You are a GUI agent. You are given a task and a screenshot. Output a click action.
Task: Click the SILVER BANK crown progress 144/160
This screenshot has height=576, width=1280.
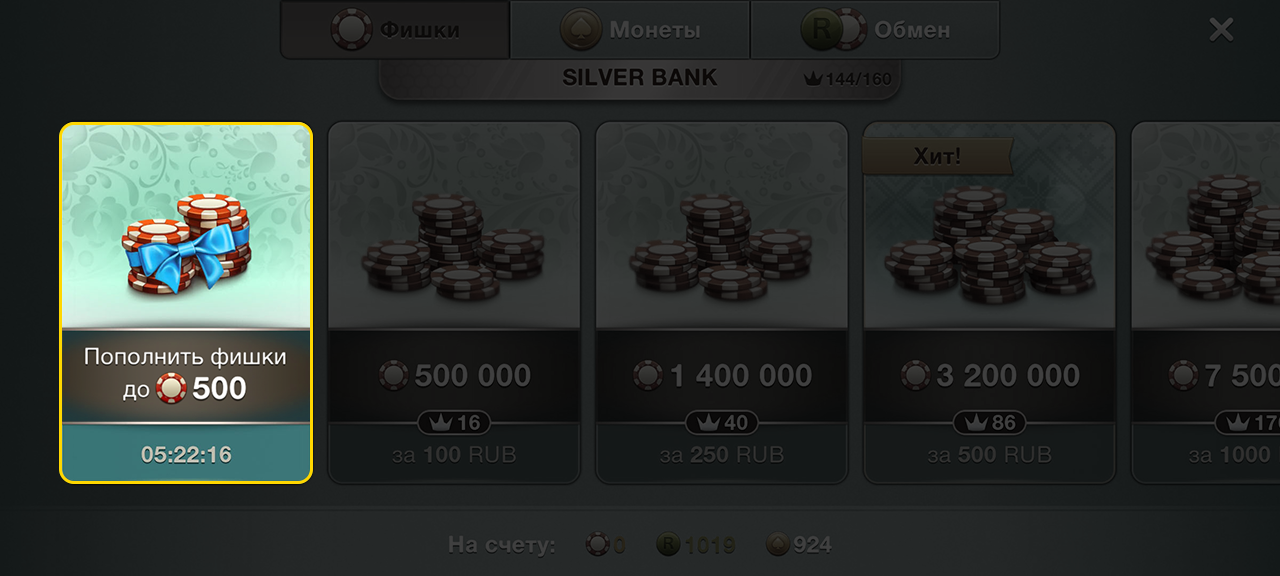pyautogui.click(x=847, y=79)
